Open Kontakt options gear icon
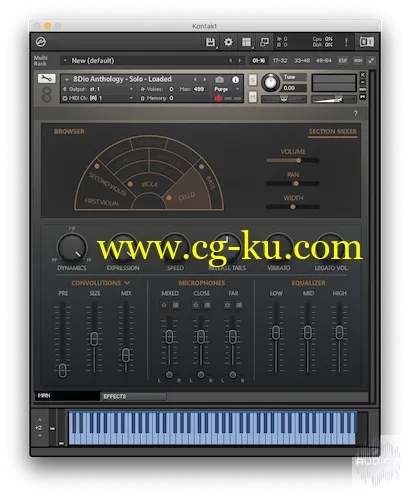The image size is (410, 496). pyautogui.click(x=228, y=42)
